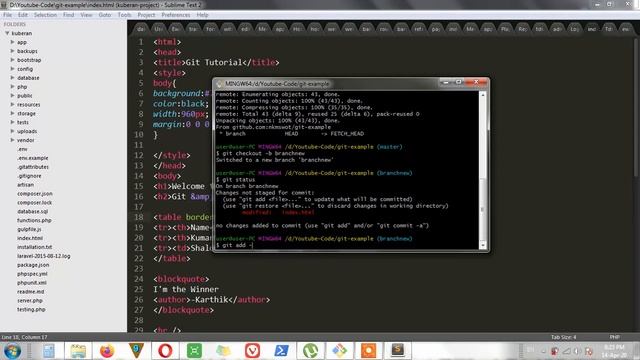640x360 pixels.
Task: Expand the app folder arrow
Action: coord(13,42)
